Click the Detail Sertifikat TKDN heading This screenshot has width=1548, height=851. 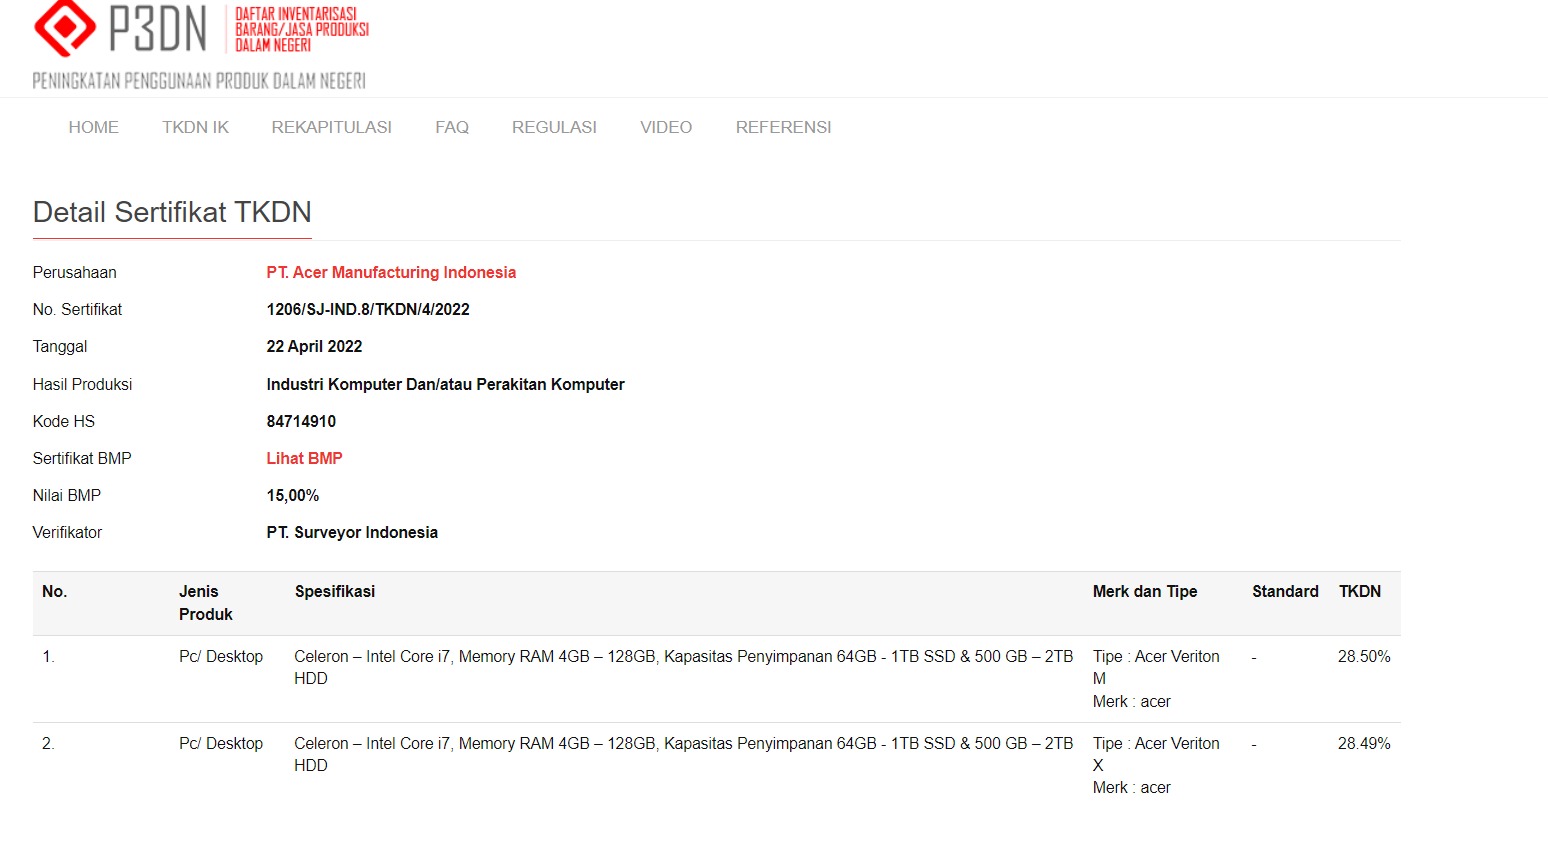click(x=172, y=212)
